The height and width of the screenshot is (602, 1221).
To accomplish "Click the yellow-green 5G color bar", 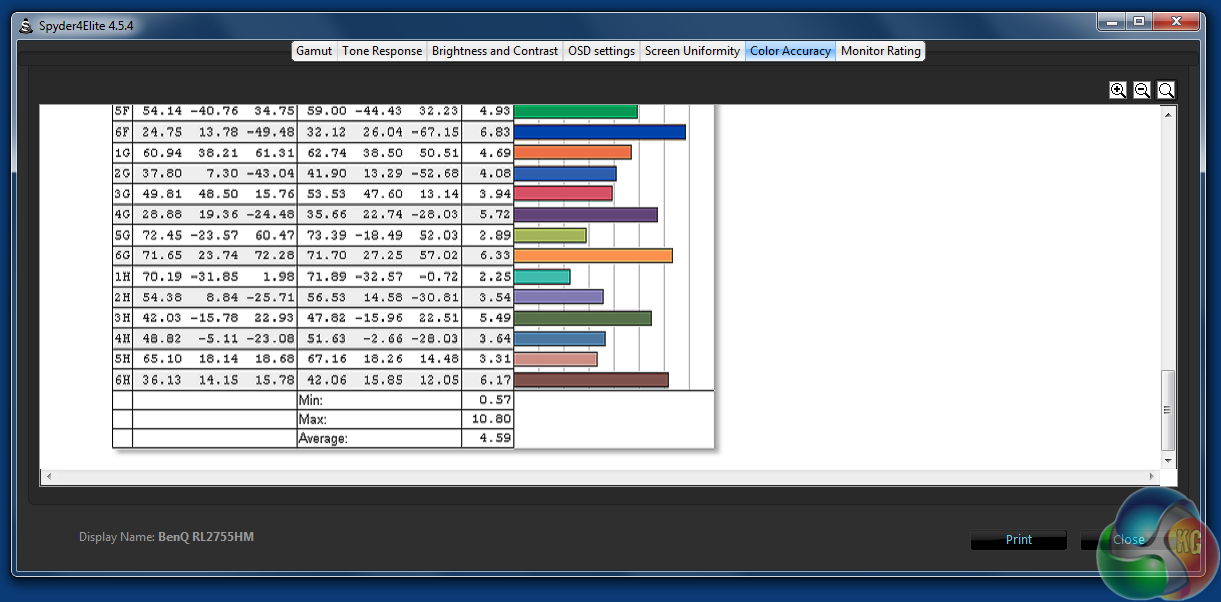I will 550,235.
